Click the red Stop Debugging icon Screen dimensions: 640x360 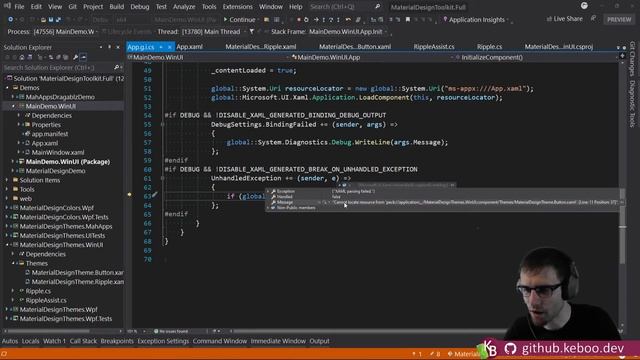(299, 20)
